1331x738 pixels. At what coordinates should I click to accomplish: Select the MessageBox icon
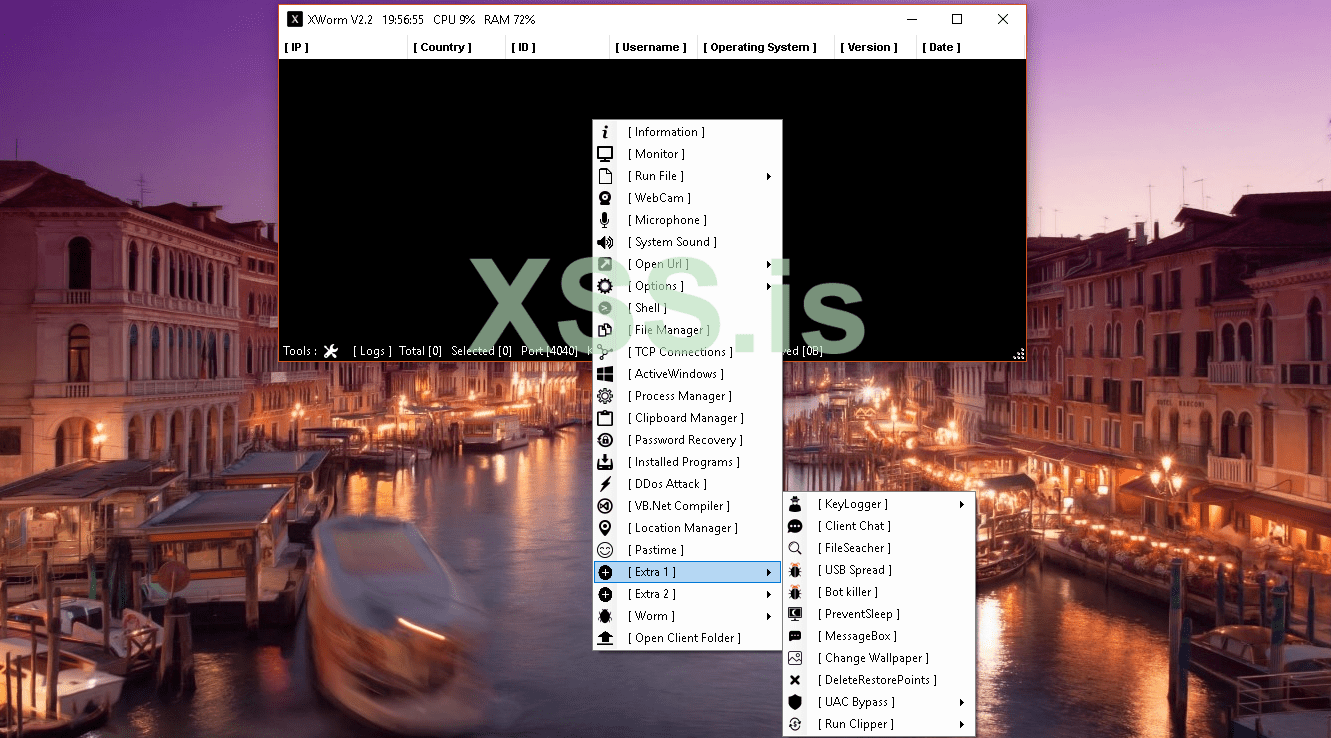click(x=795, y=636)
